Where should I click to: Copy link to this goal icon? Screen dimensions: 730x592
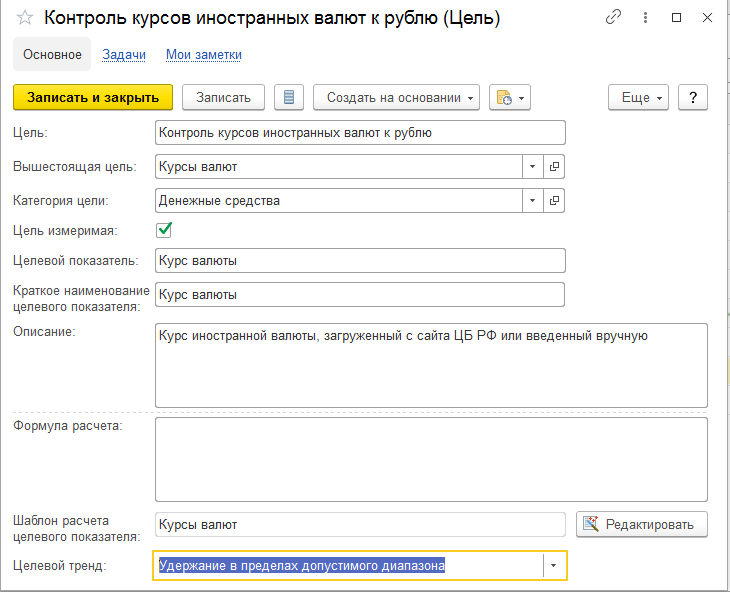[613, 18]
